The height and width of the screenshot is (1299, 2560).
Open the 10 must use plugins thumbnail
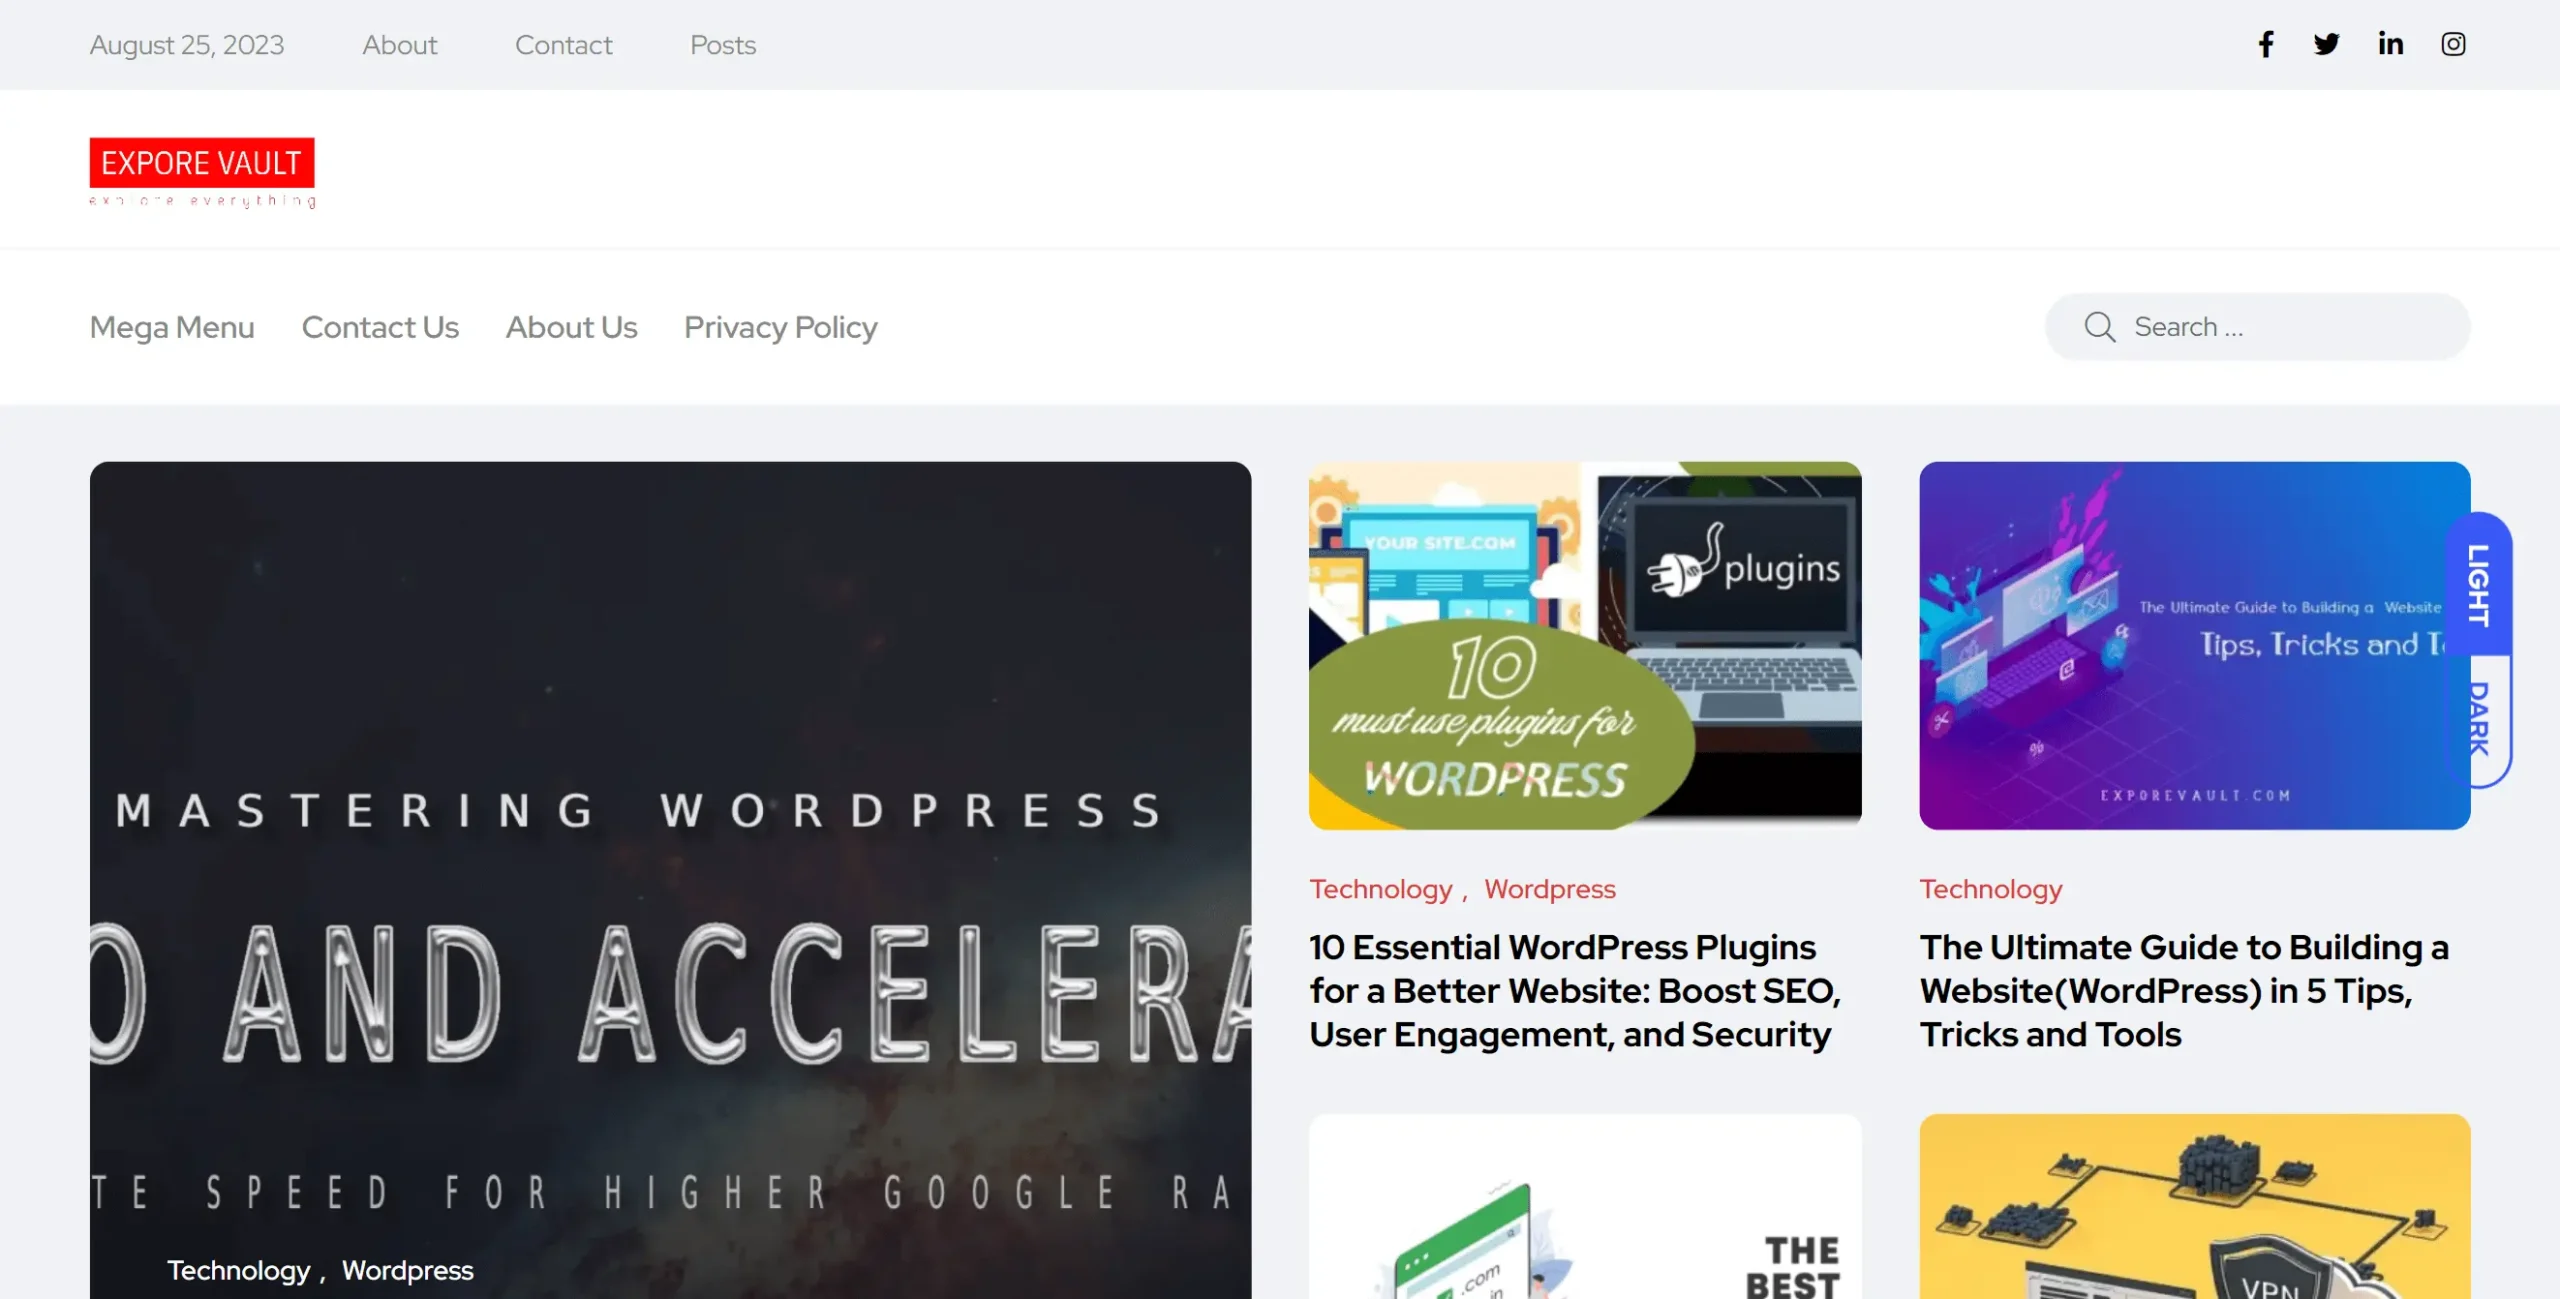coord(1585,645)
